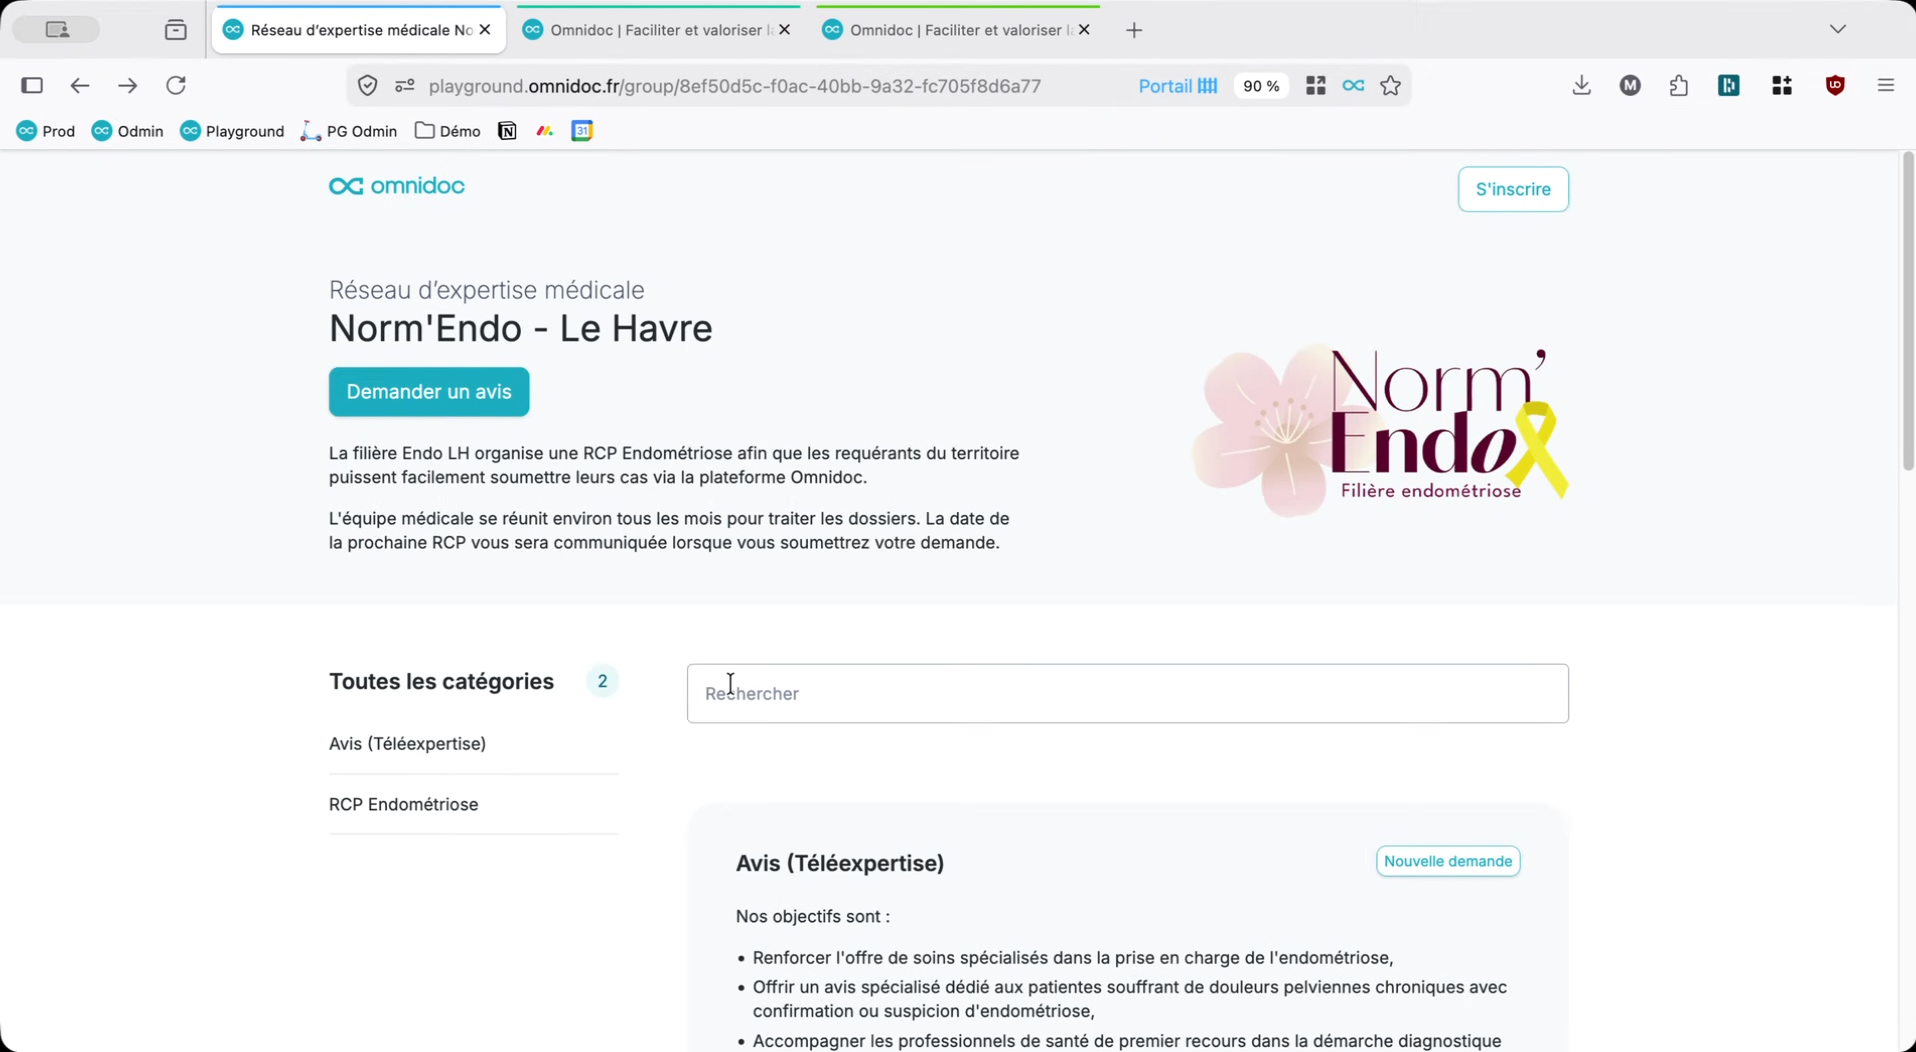Open a new tab with the plus button
This screenshot has width=1916, height=1052.
click(x=1134, y=30)
